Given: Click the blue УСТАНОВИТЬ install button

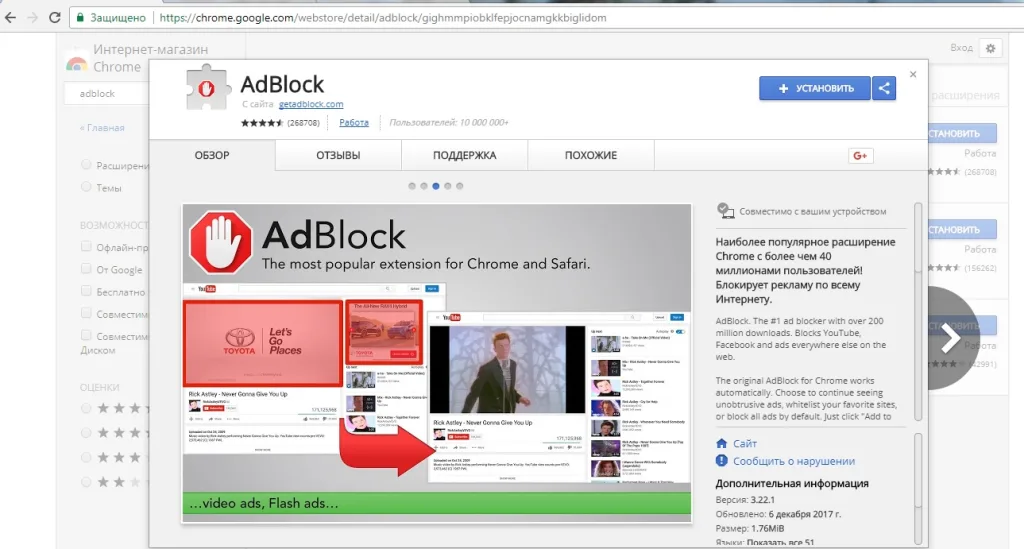Looking at the screenshot, I should (x=814, y=88).
